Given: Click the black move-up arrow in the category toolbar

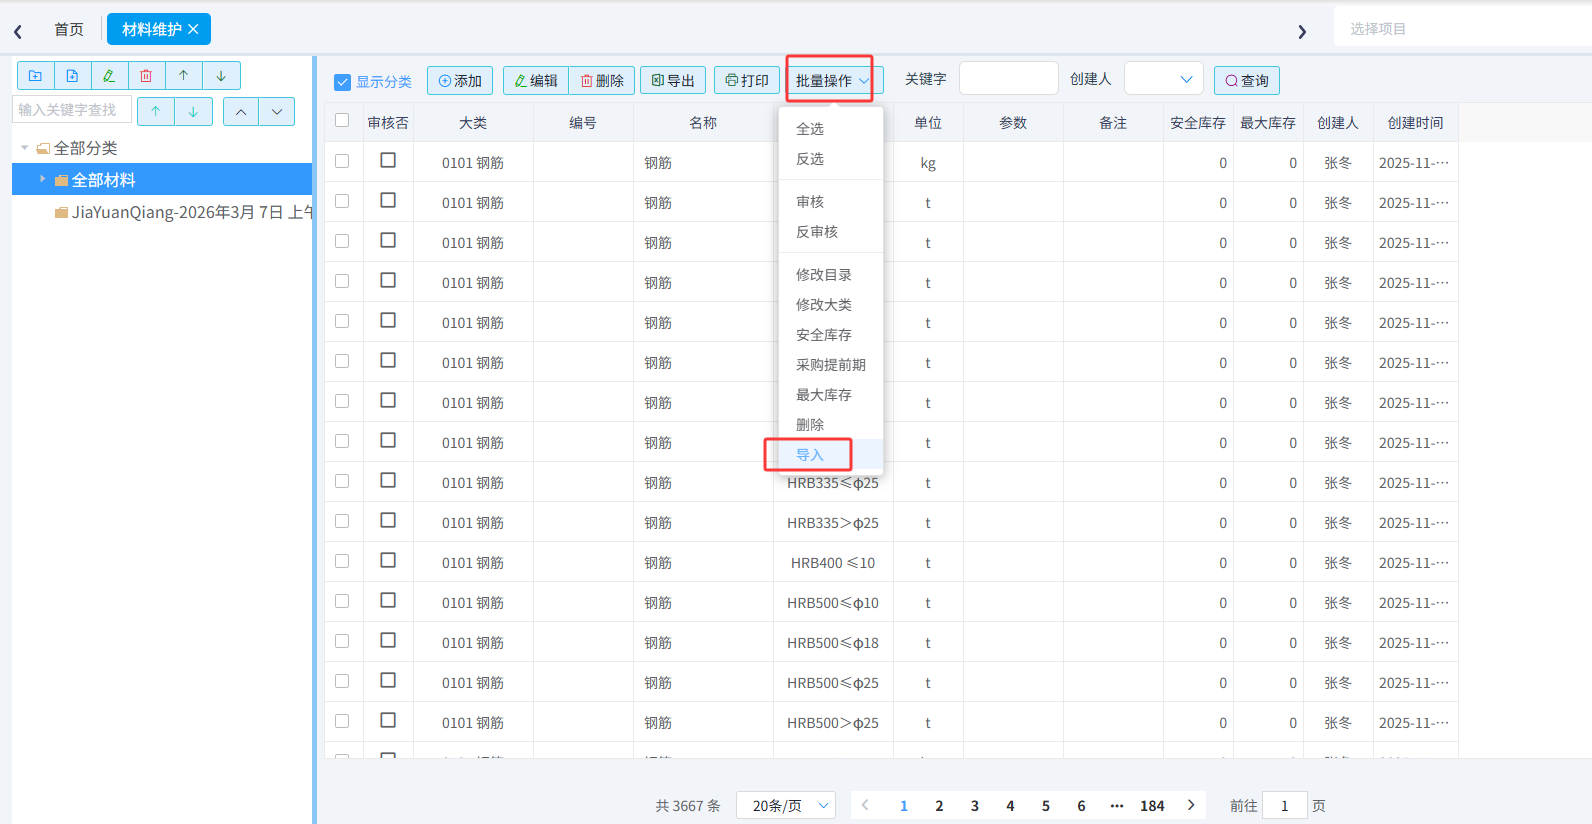Looking at the screenshot, I should coord(183,76).
